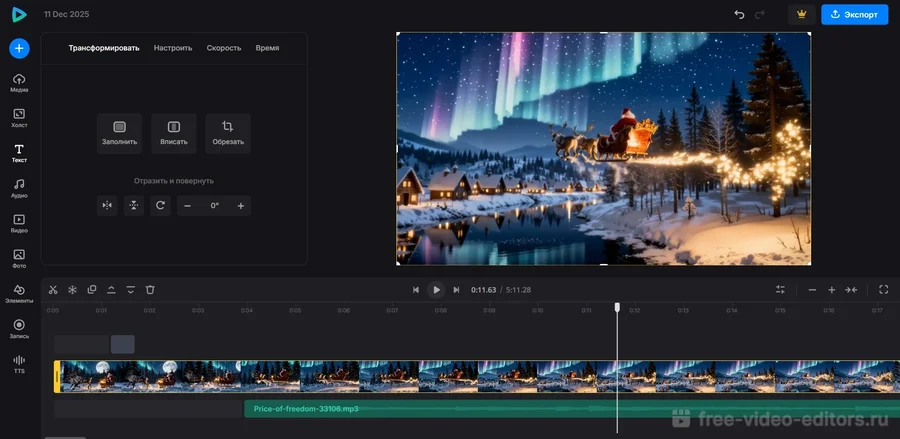
Task: Toggle fullscreen timeline view
Action: [x=884, y=290]
